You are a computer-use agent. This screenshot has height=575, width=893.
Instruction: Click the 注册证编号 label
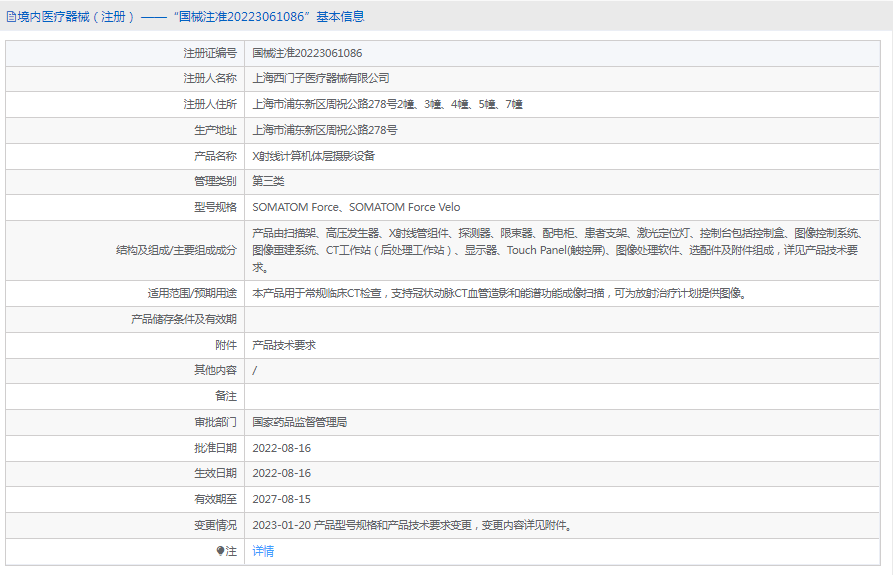click(x=210, y=53)
